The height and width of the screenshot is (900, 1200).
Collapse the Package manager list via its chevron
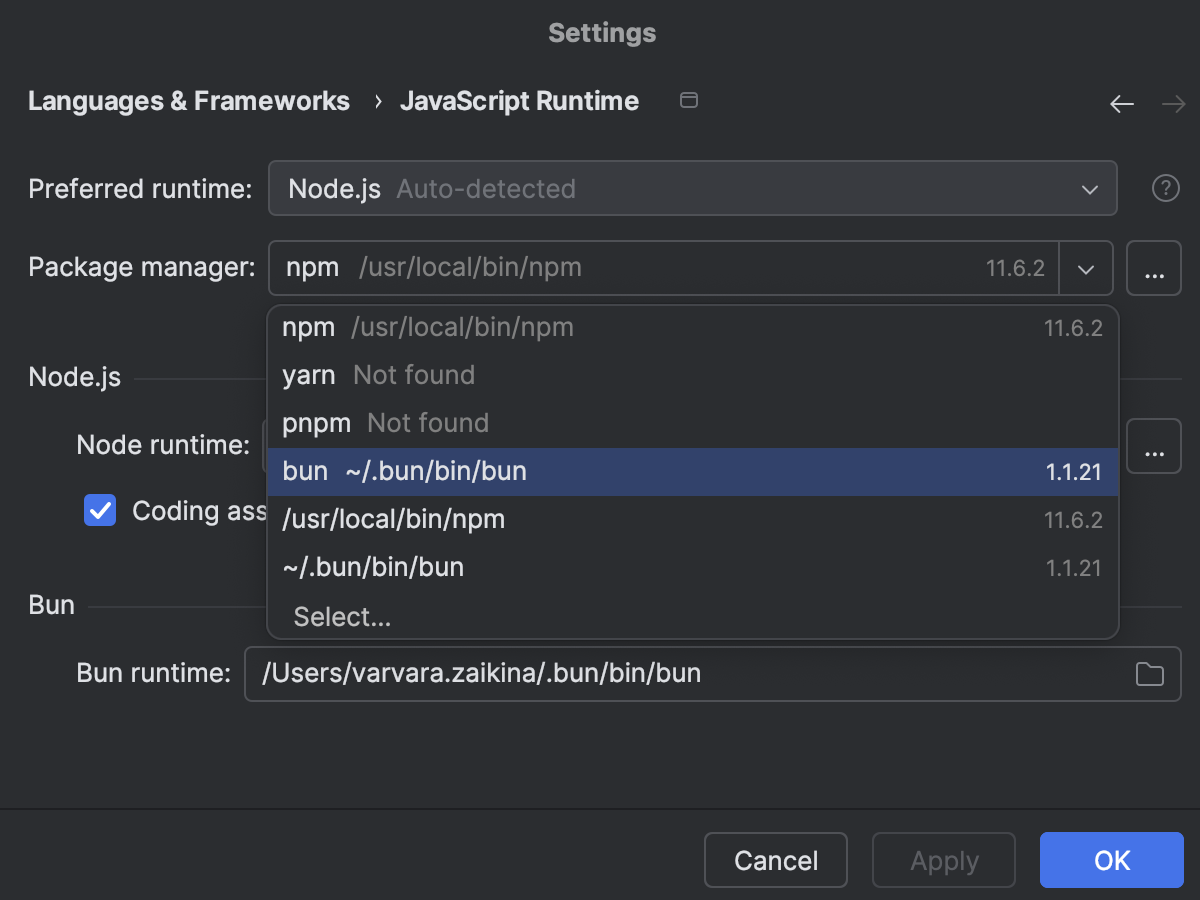pos(1086,268)
